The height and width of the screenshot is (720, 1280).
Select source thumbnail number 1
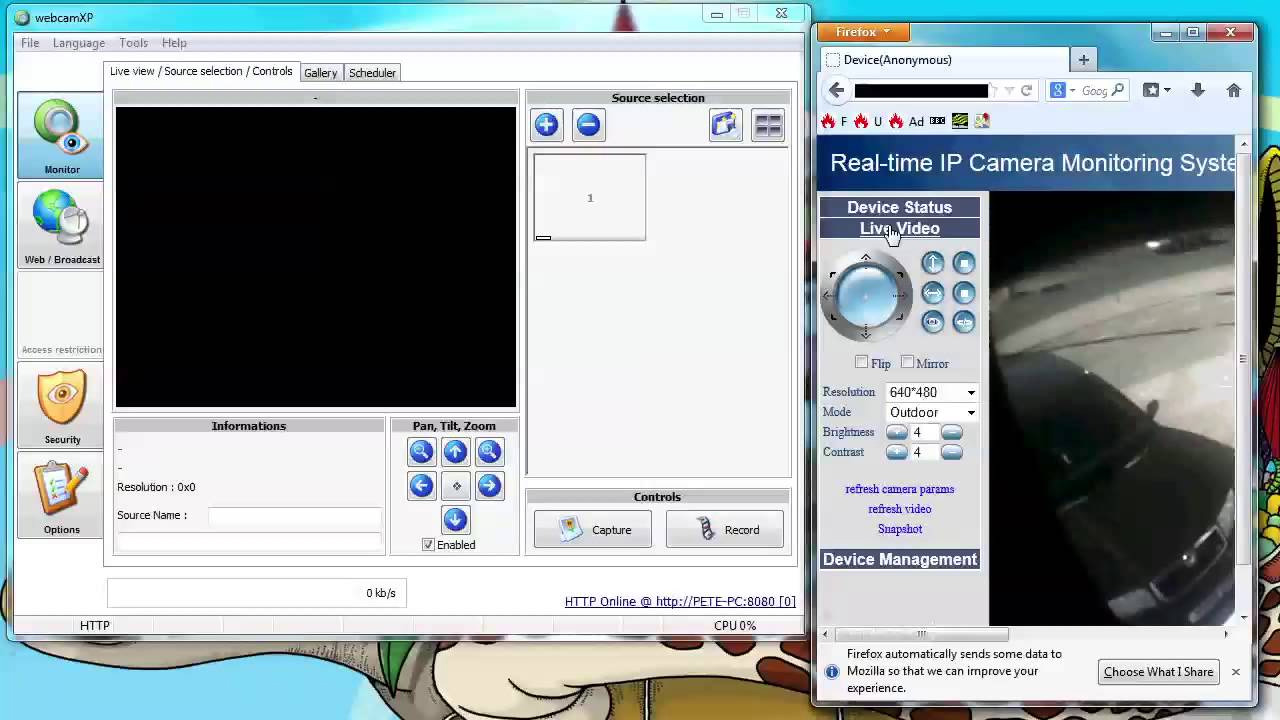590,197
